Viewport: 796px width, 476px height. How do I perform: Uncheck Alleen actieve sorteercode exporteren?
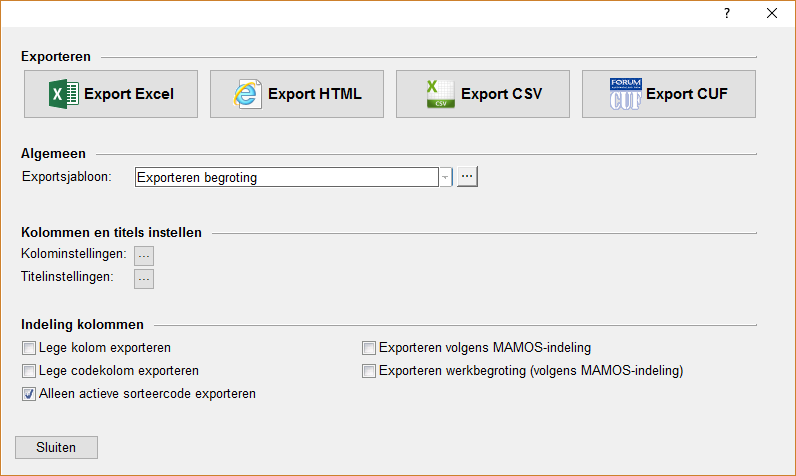29,394
